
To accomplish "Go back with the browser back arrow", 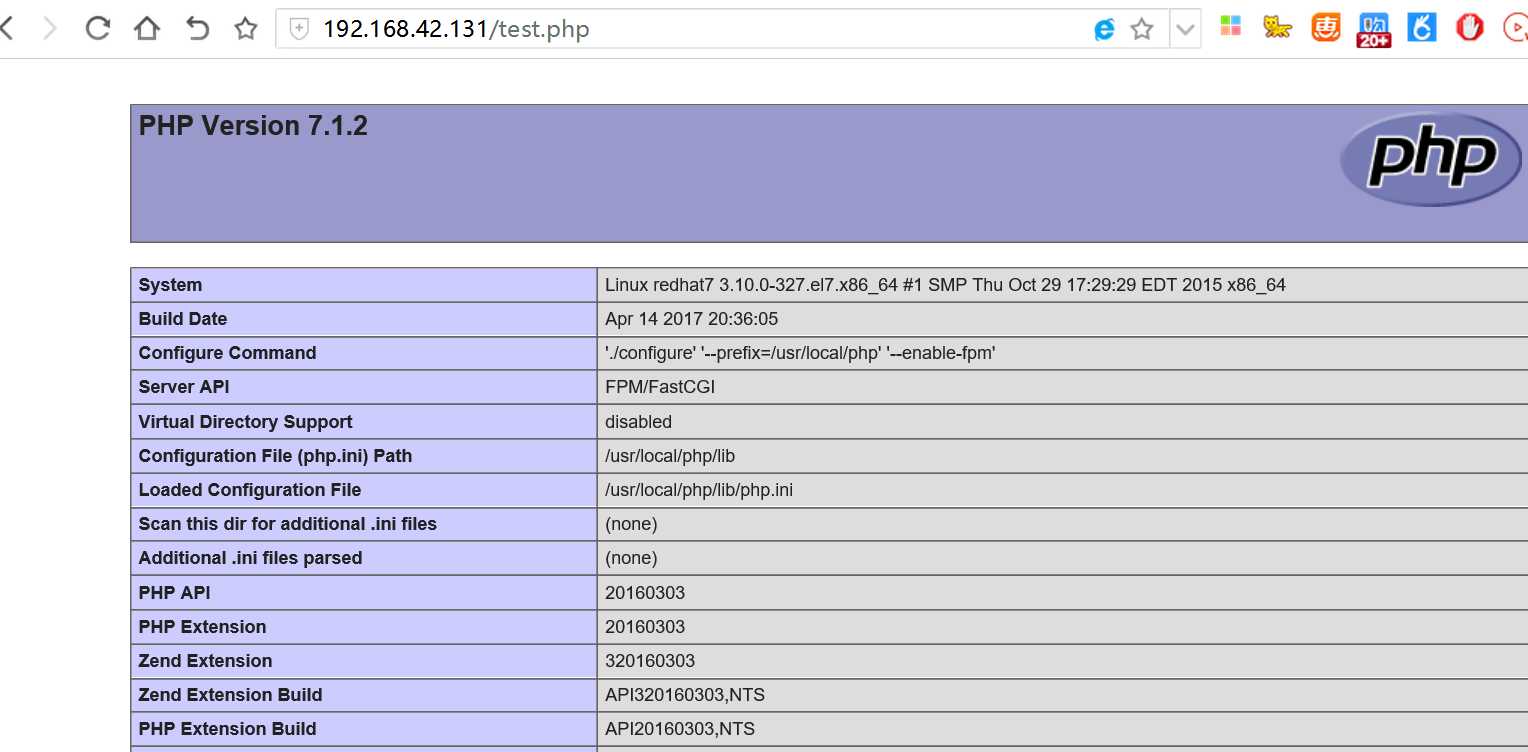I will tap(7, 28).
